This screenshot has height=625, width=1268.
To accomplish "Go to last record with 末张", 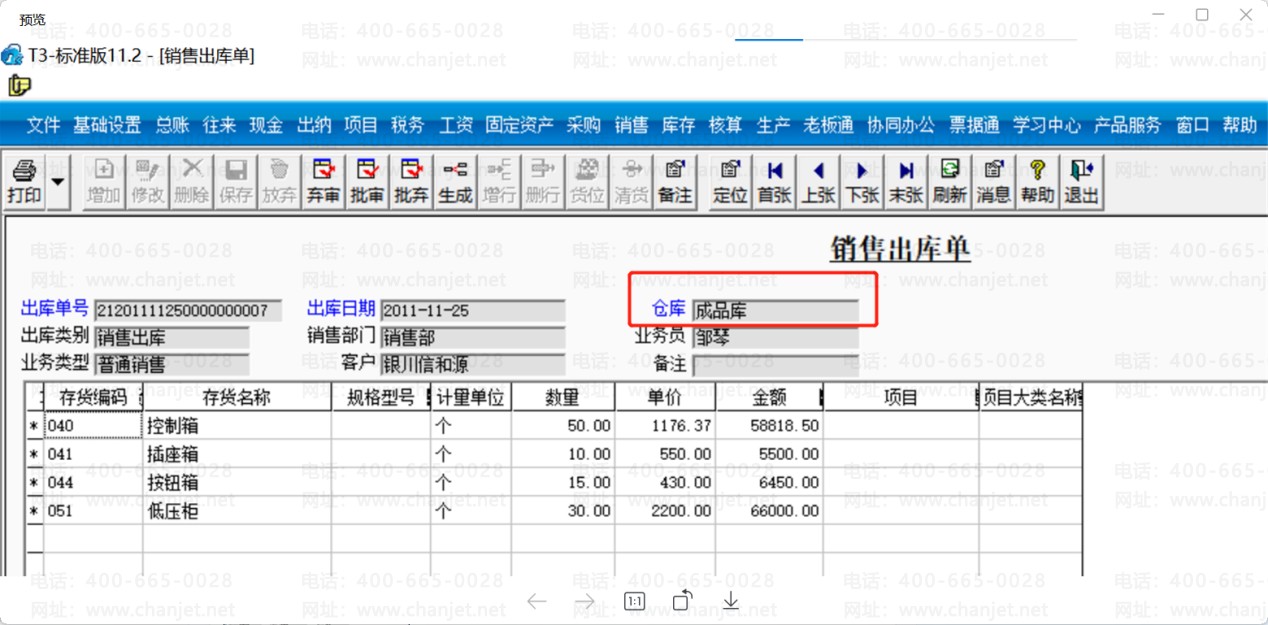I will pos(906,182).
